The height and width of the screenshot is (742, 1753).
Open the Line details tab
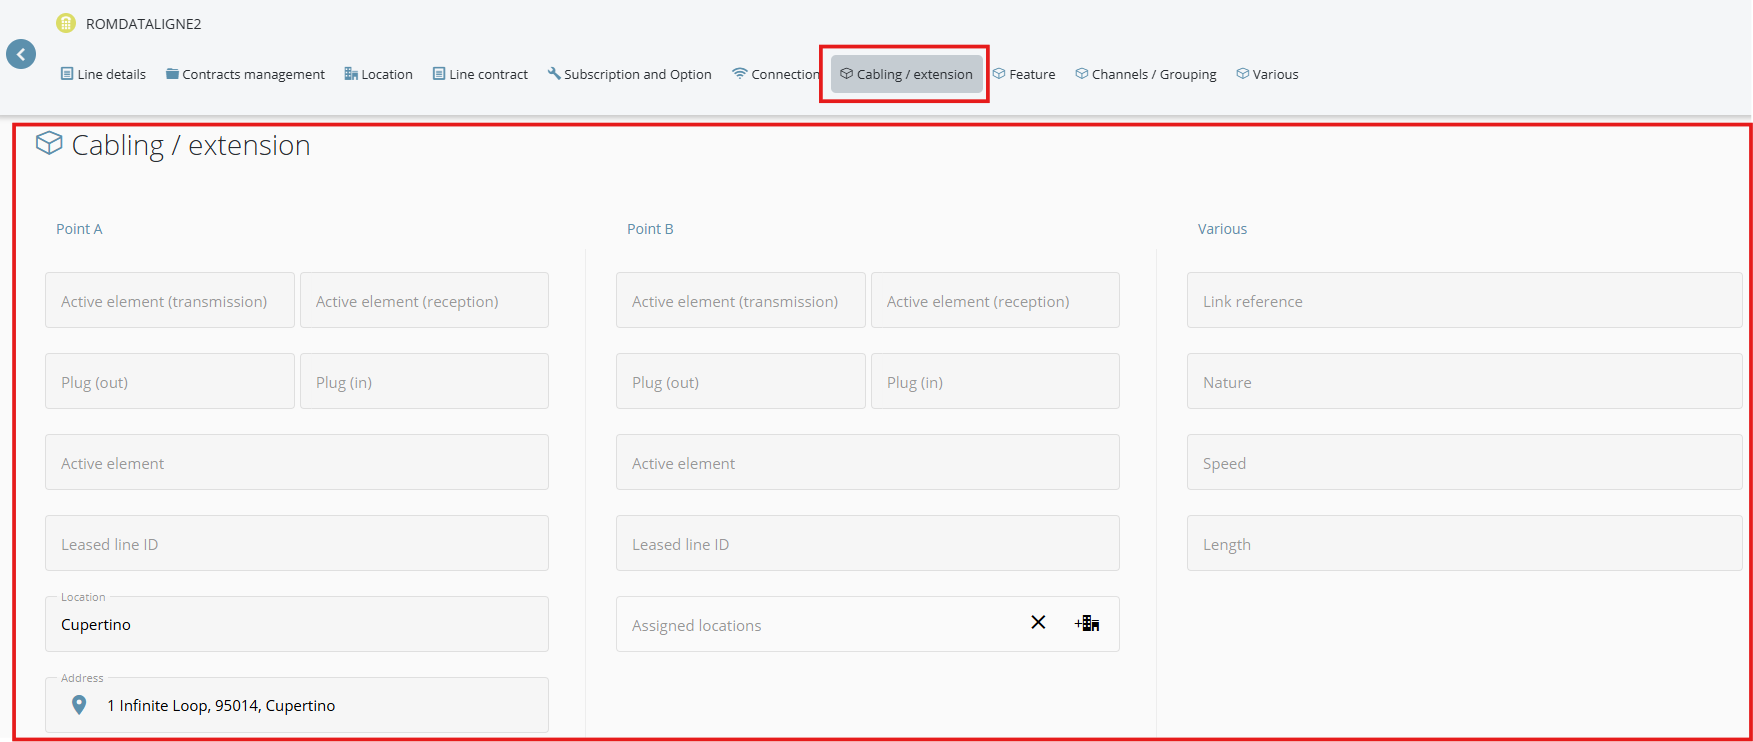coord(103,74)
